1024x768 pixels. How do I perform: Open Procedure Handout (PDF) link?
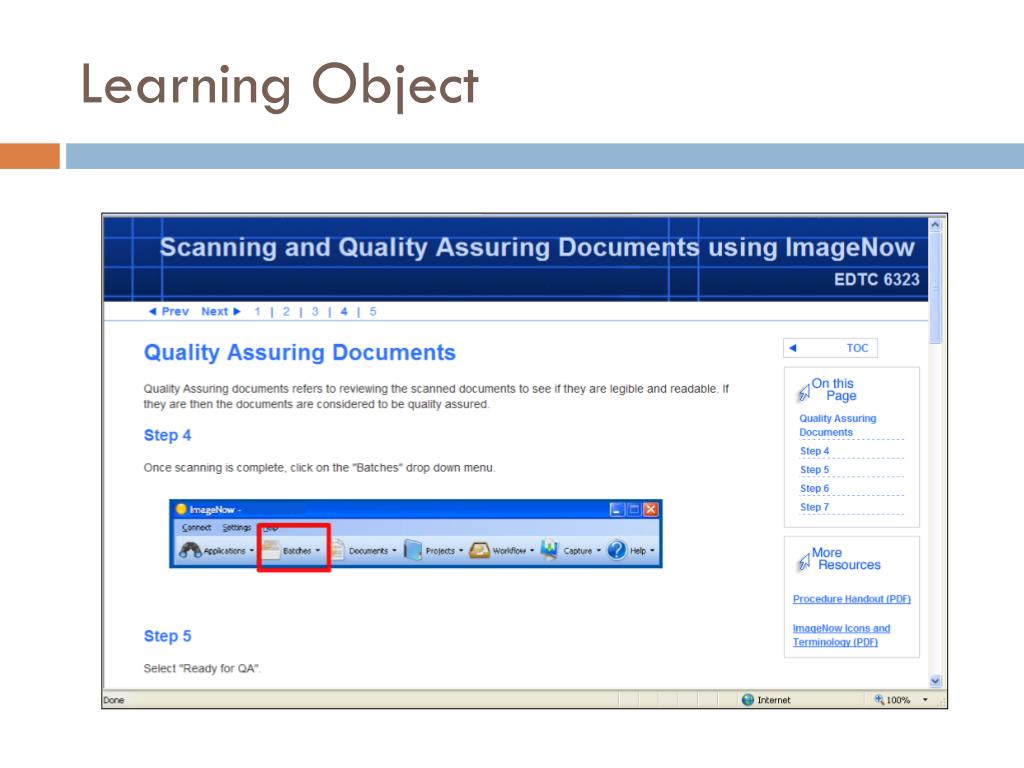coord(852,599)
